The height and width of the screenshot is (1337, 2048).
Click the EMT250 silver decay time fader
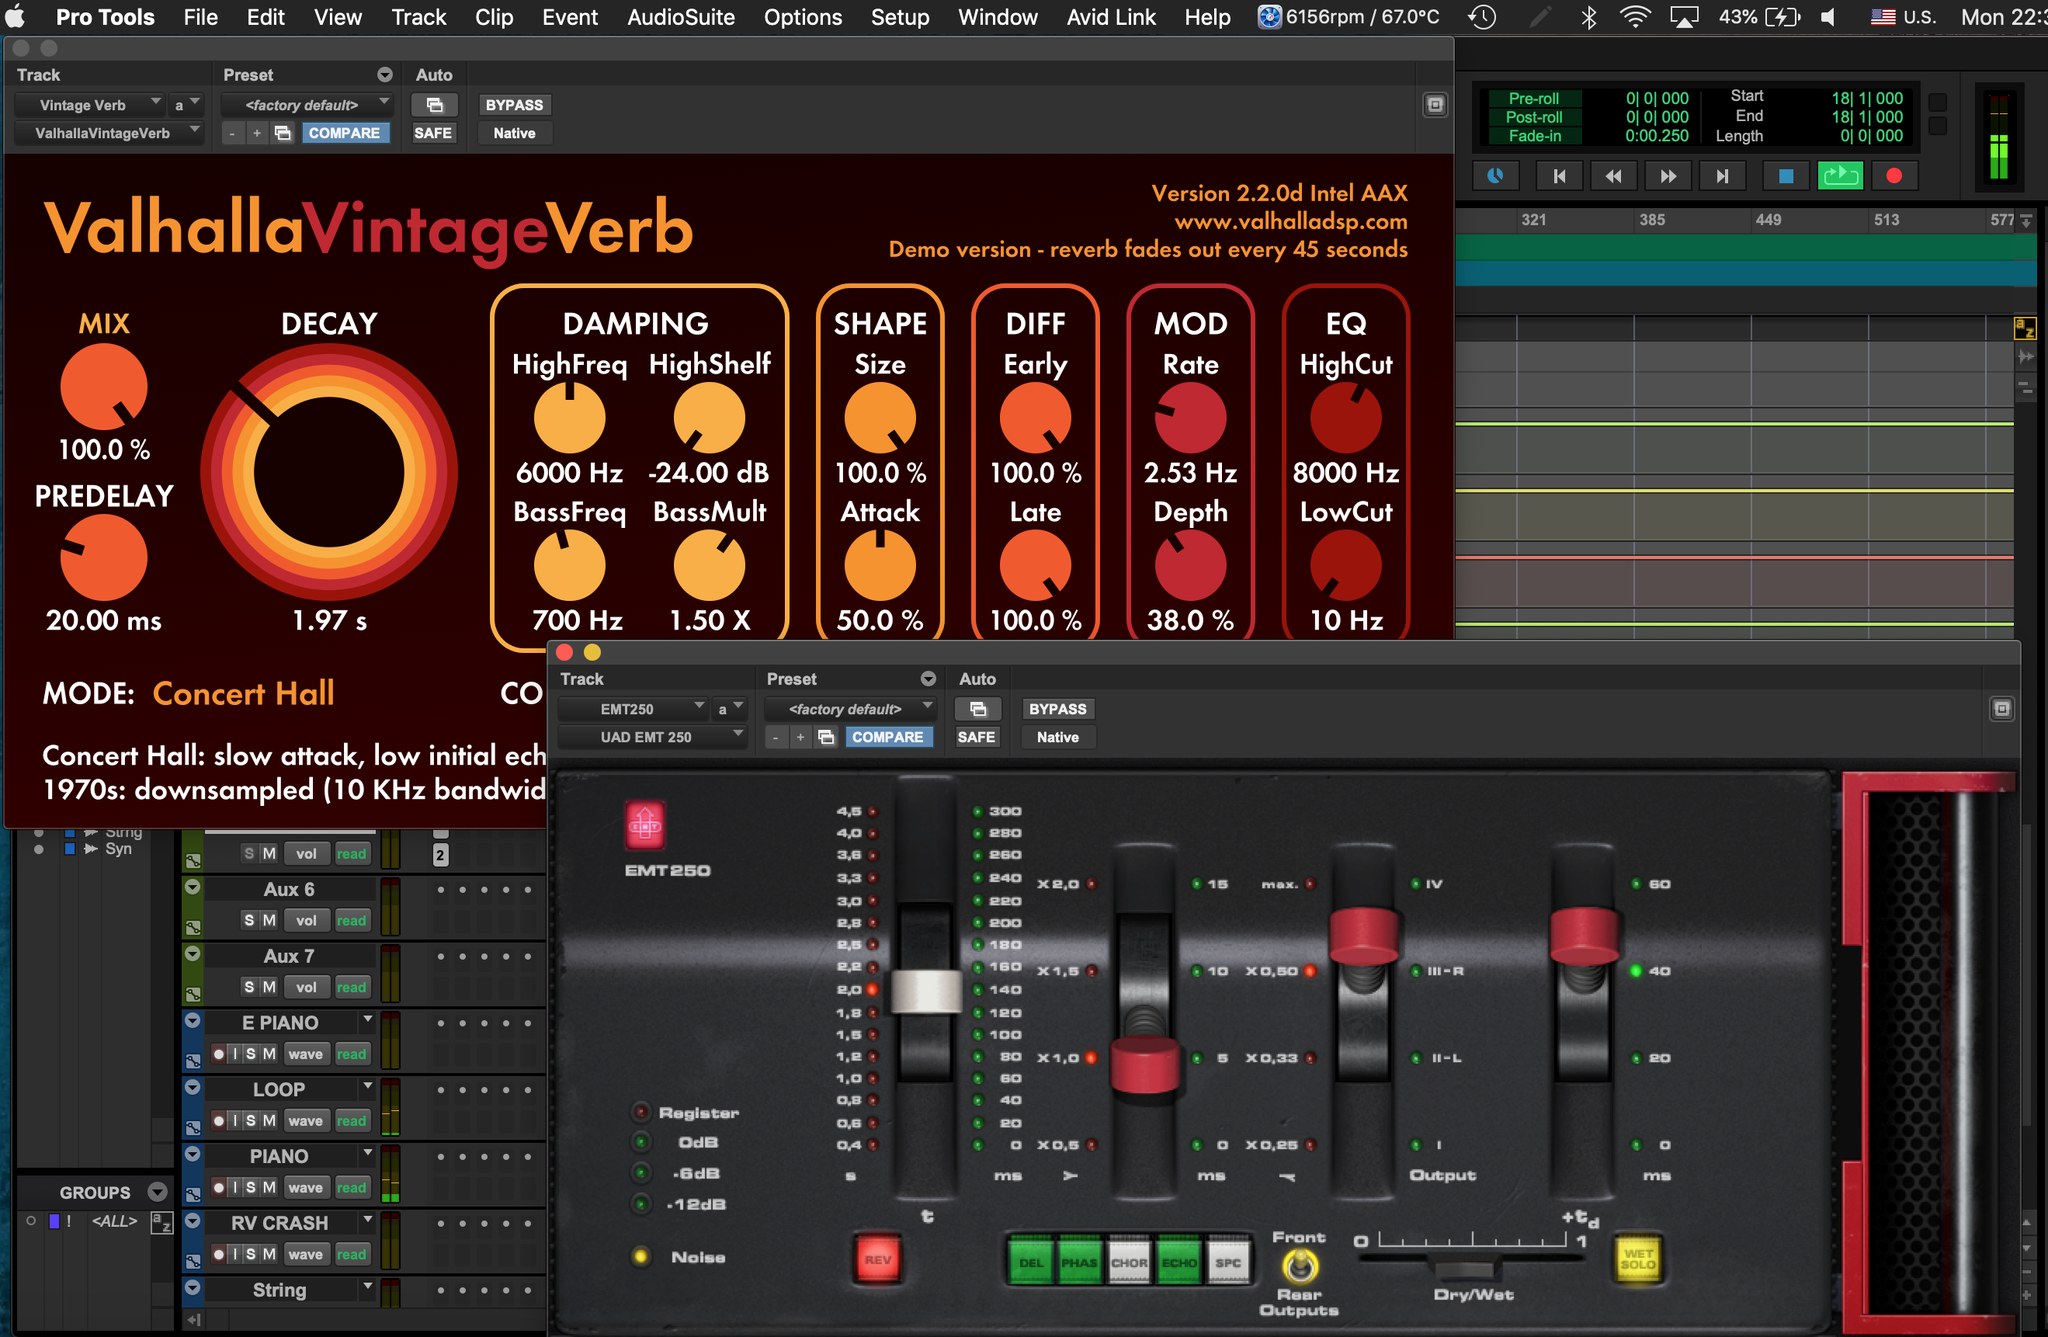(x=926, y=991)
